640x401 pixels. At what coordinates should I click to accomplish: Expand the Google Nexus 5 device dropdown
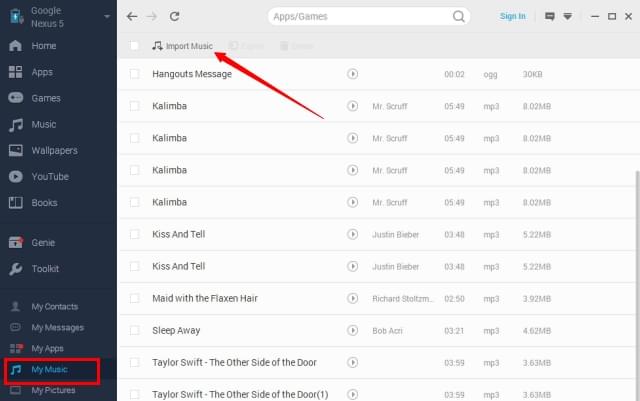(107, 17)
